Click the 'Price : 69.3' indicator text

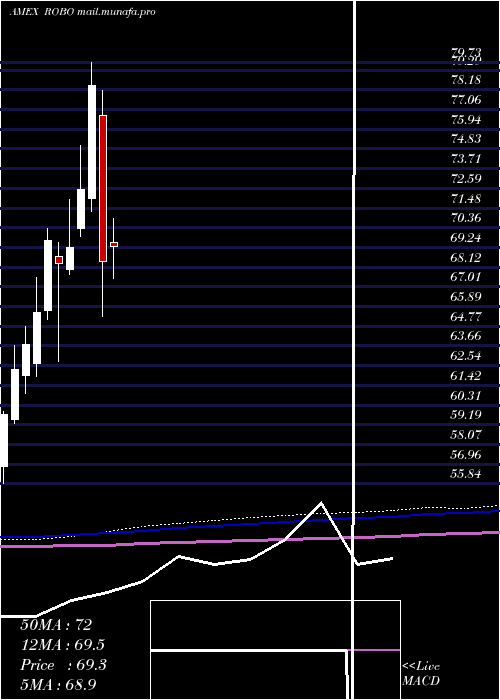63,665
